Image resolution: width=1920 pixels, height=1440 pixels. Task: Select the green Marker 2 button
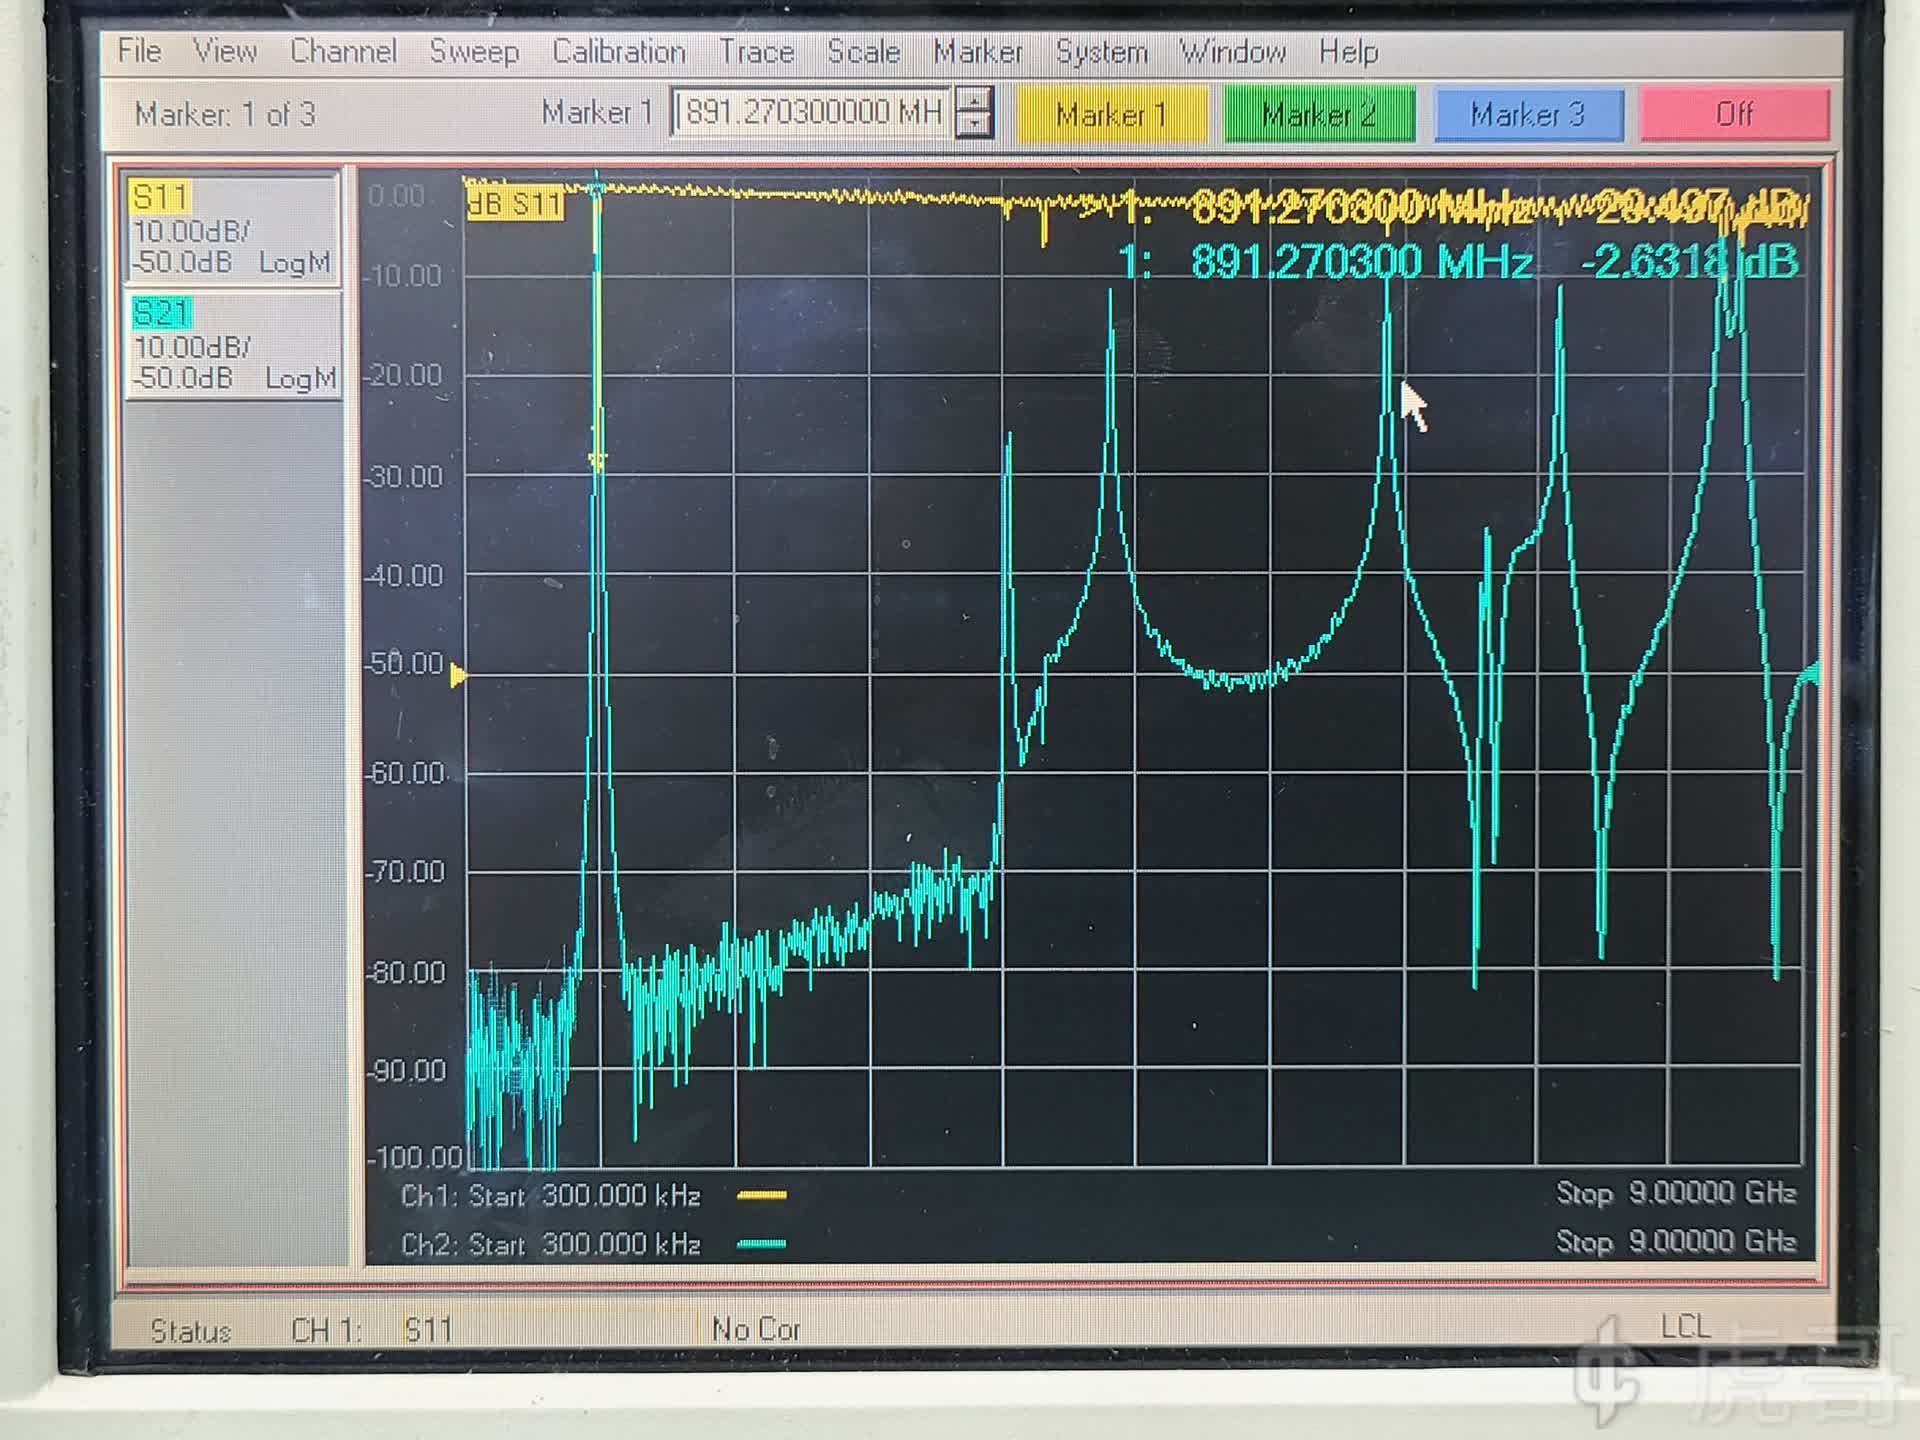(x=1318, y=115)
